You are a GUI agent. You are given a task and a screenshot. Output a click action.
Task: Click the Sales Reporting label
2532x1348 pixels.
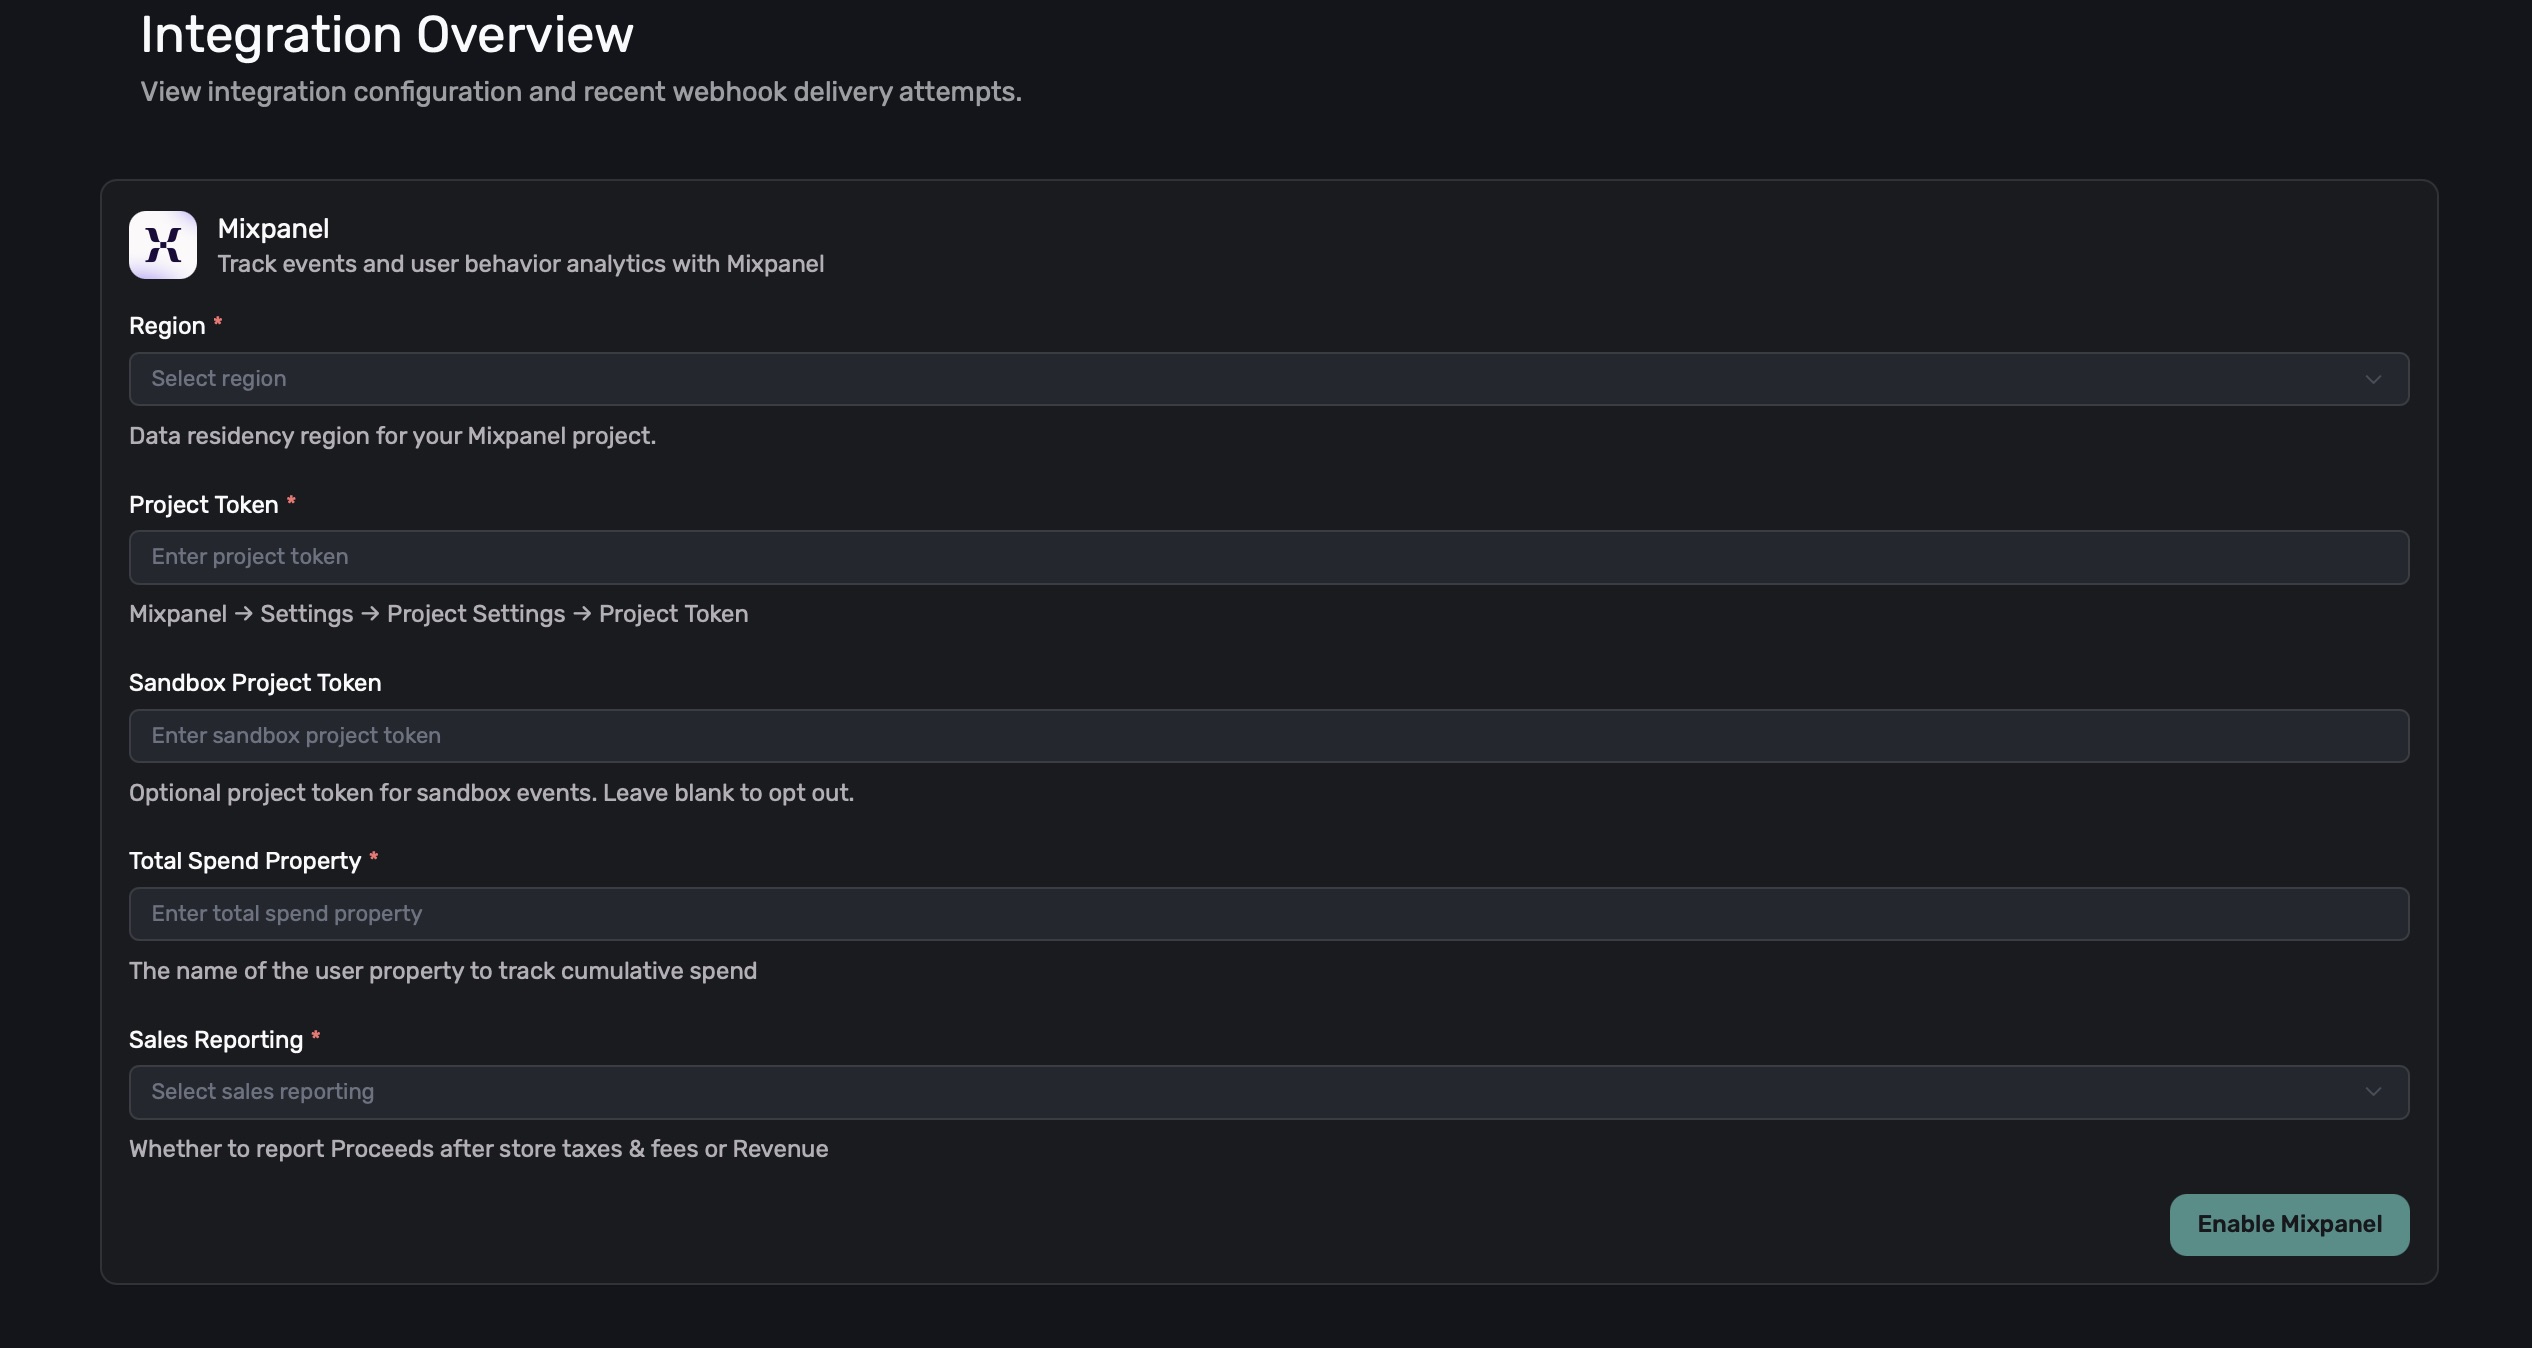coord(216,1040)
